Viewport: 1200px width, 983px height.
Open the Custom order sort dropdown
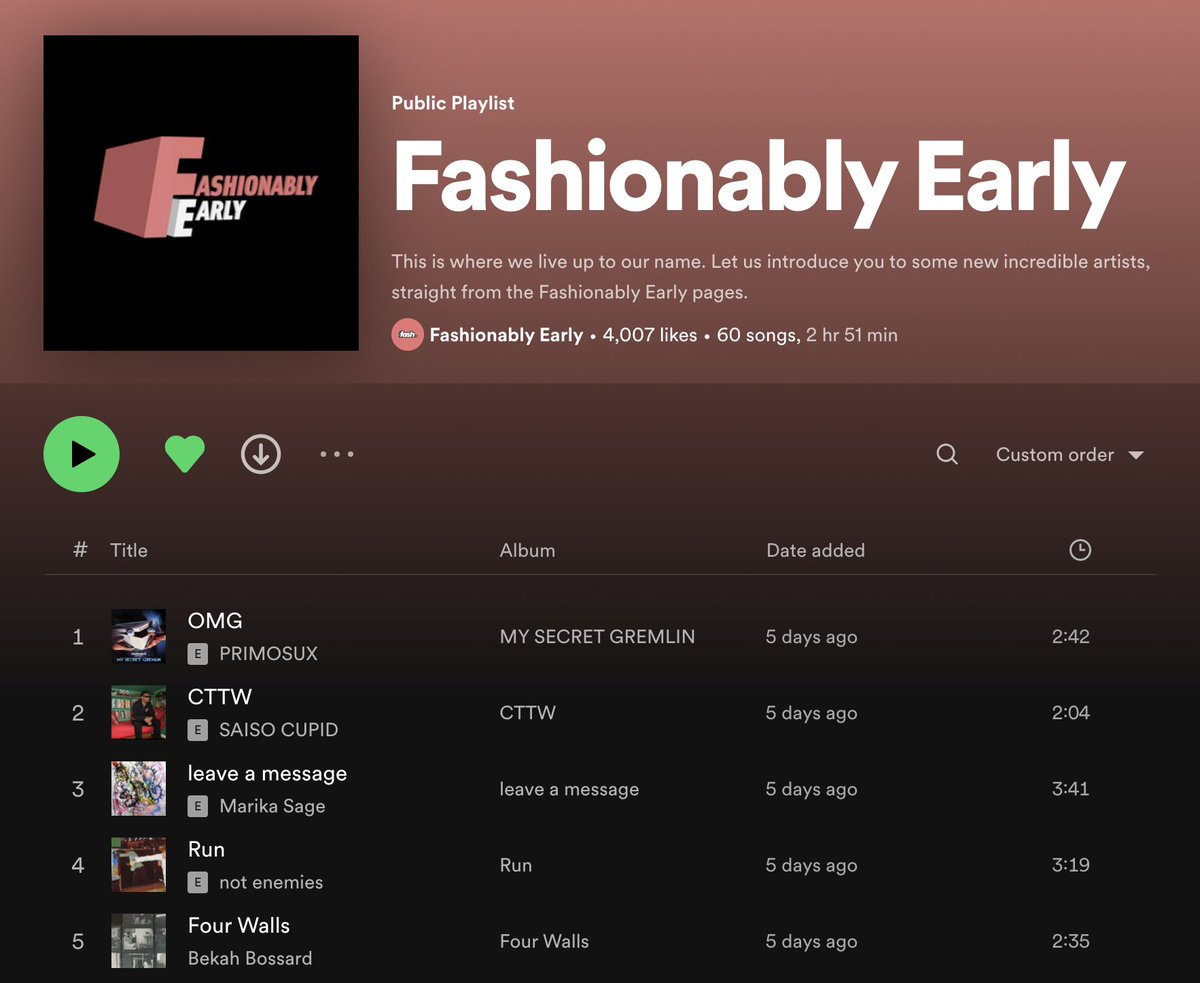(x=1069, y=455)
